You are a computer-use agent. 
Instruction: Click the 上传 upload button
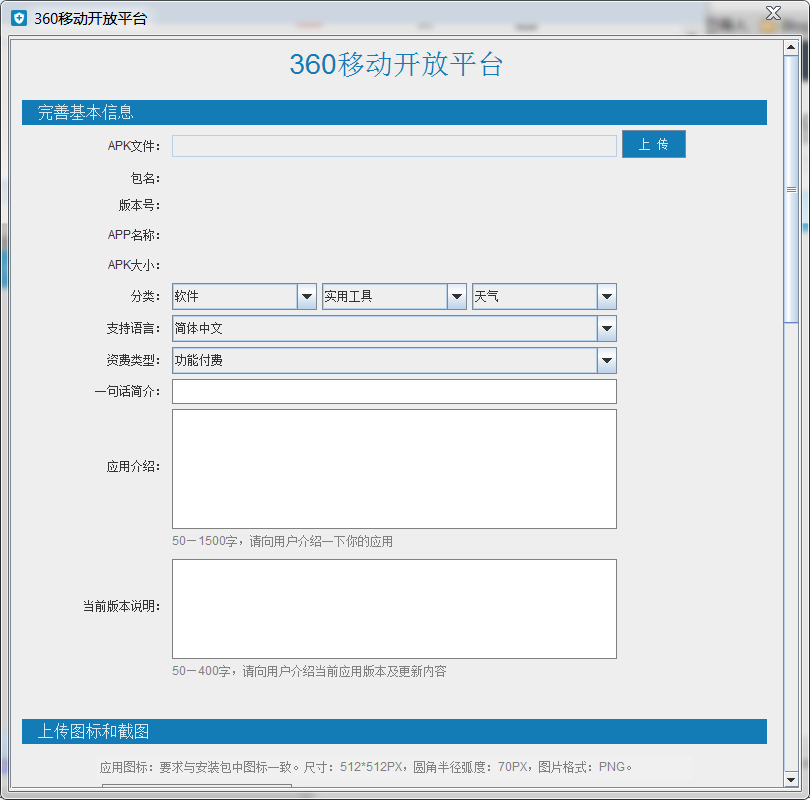(x=653, y=144)
